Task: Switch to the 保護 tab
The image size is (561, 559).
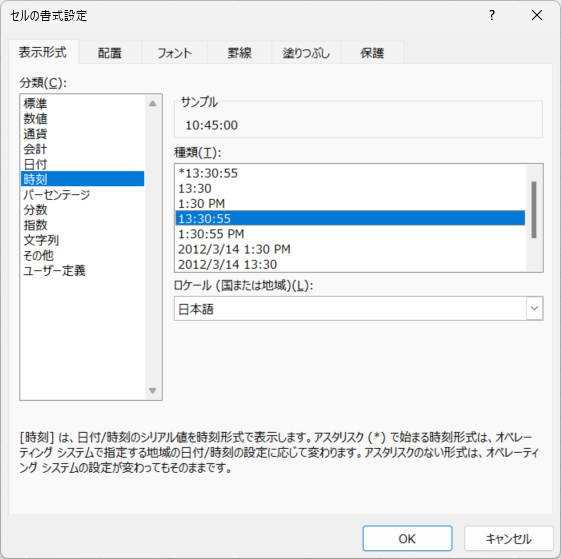Action: click(372, 53)
